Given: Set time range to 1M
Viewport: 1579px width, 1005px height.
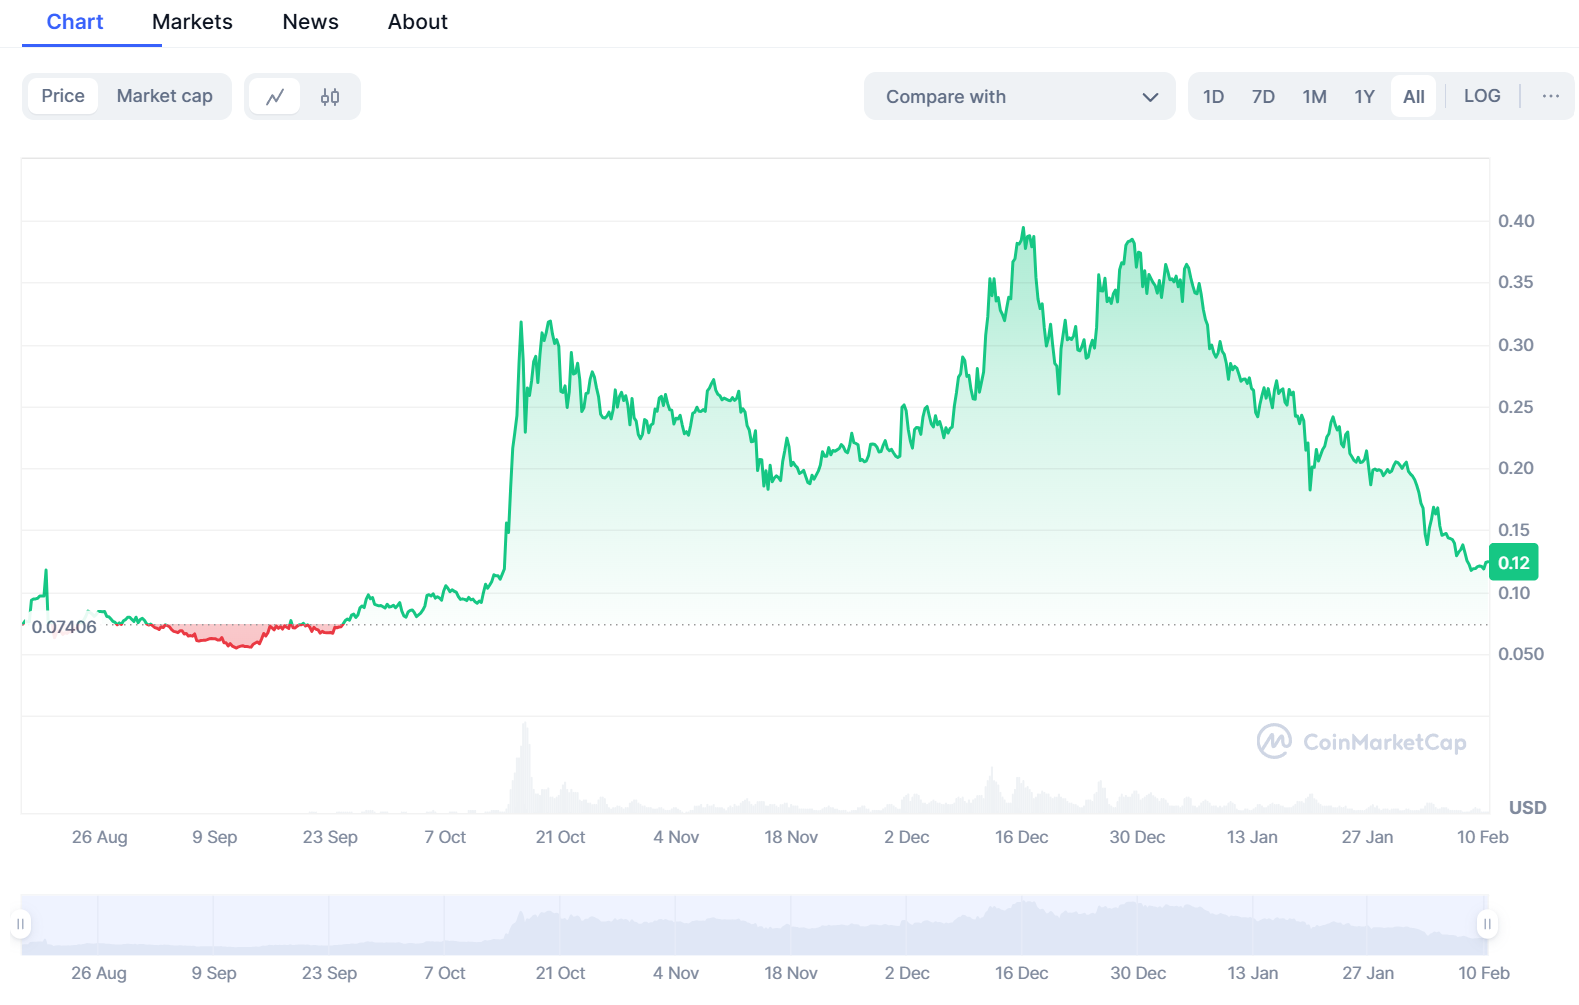Looking at the screenshot, I should (1314, 97).
